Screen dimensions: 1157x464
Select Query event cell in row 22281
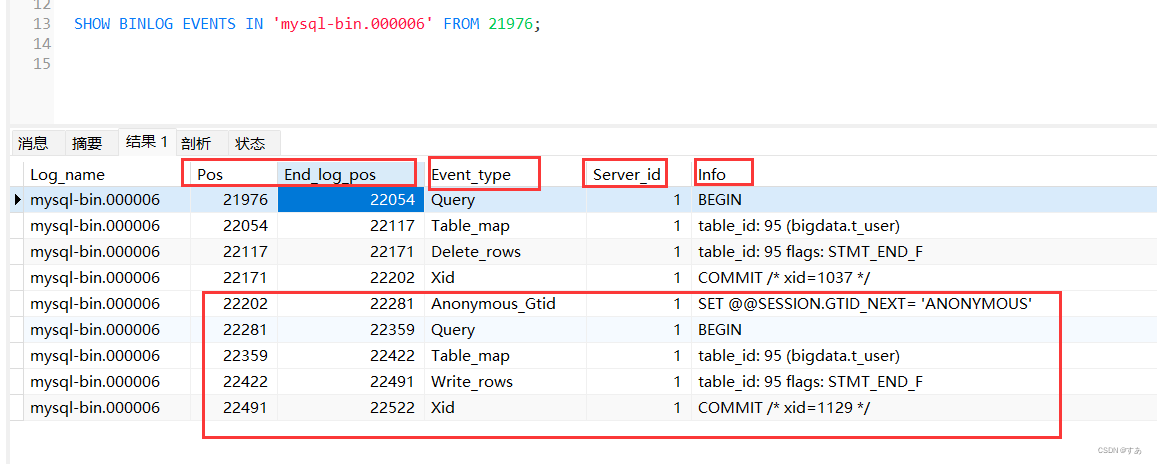click(505, 330)
